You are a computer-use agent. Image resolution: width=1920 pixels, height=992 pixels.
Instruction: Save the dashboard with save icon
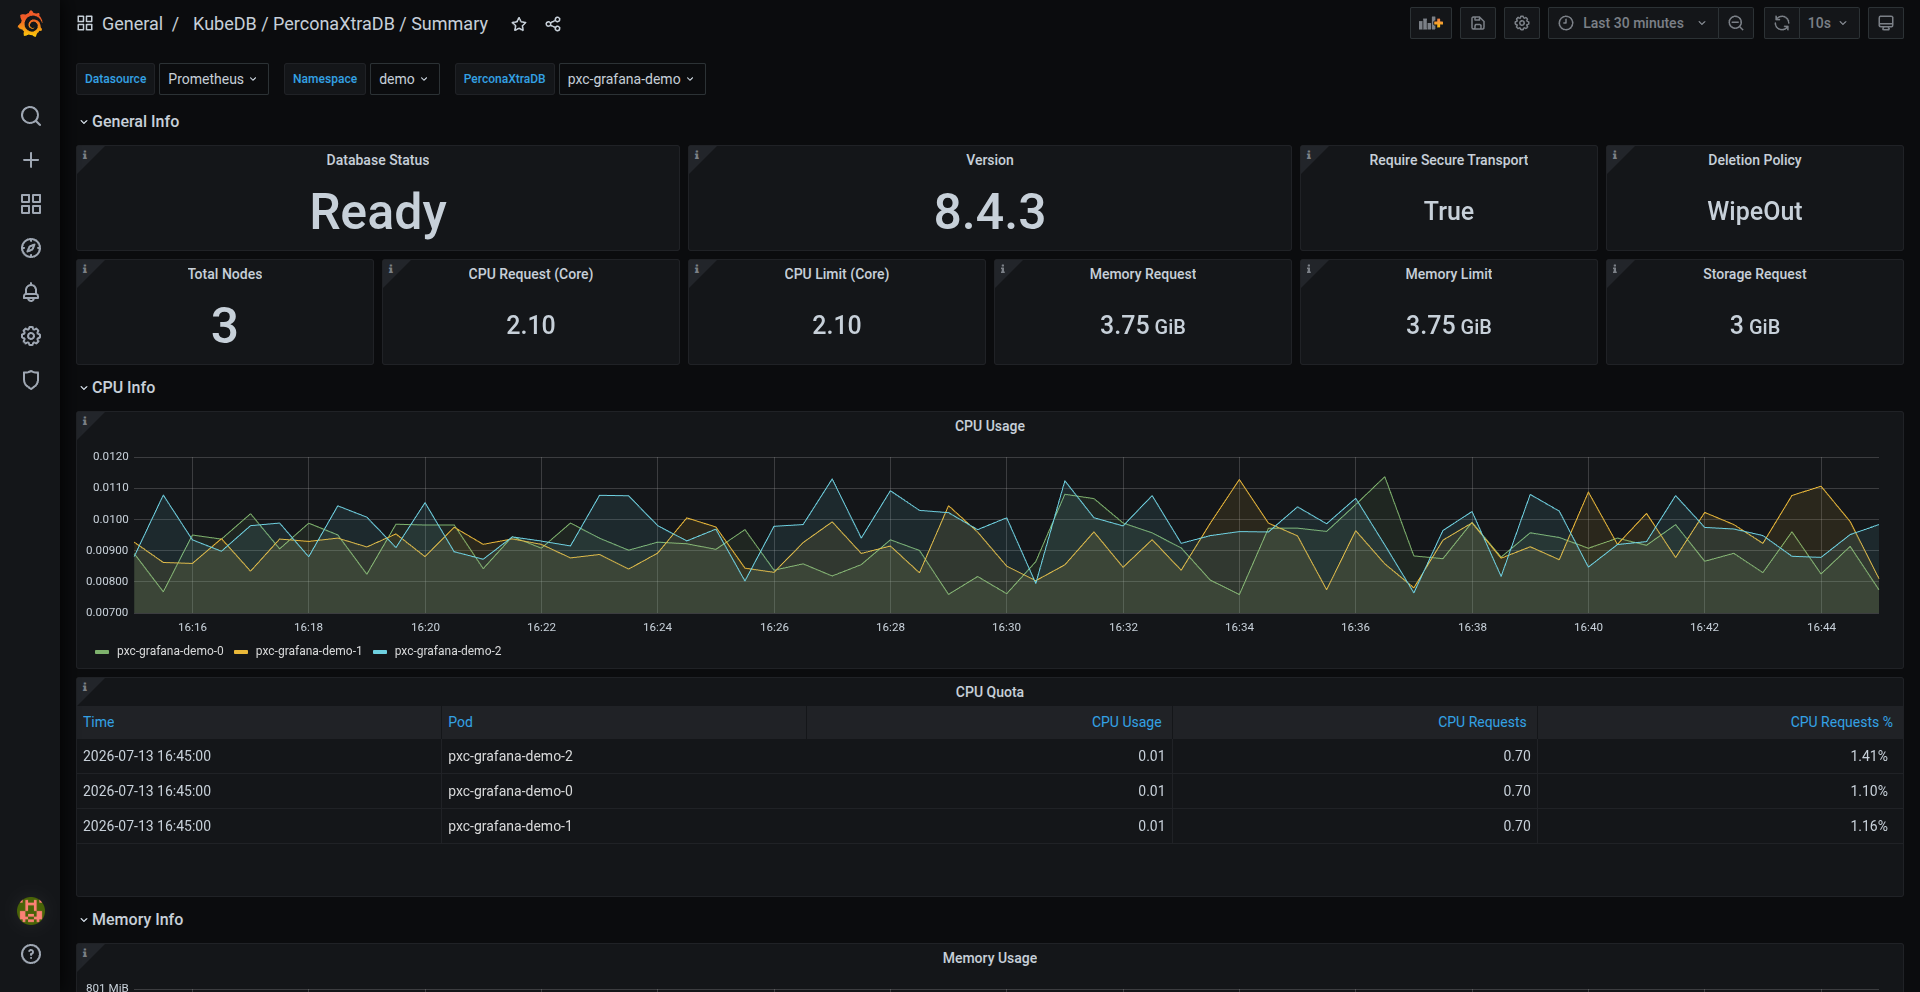point(1478,23)
